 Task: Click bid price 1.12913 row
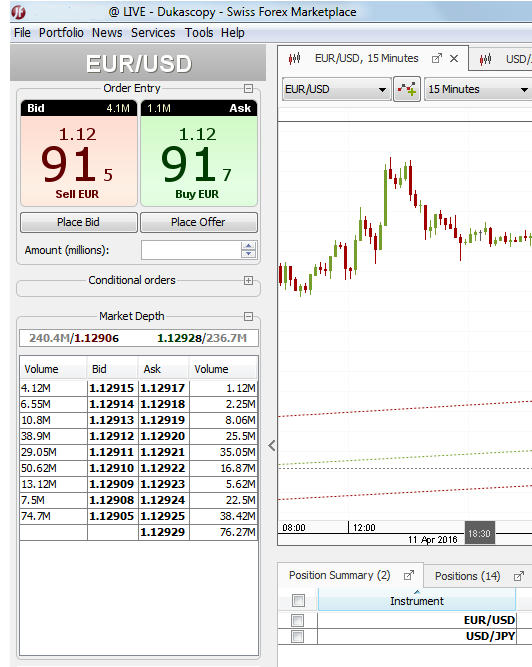click(x=111, y=420)
